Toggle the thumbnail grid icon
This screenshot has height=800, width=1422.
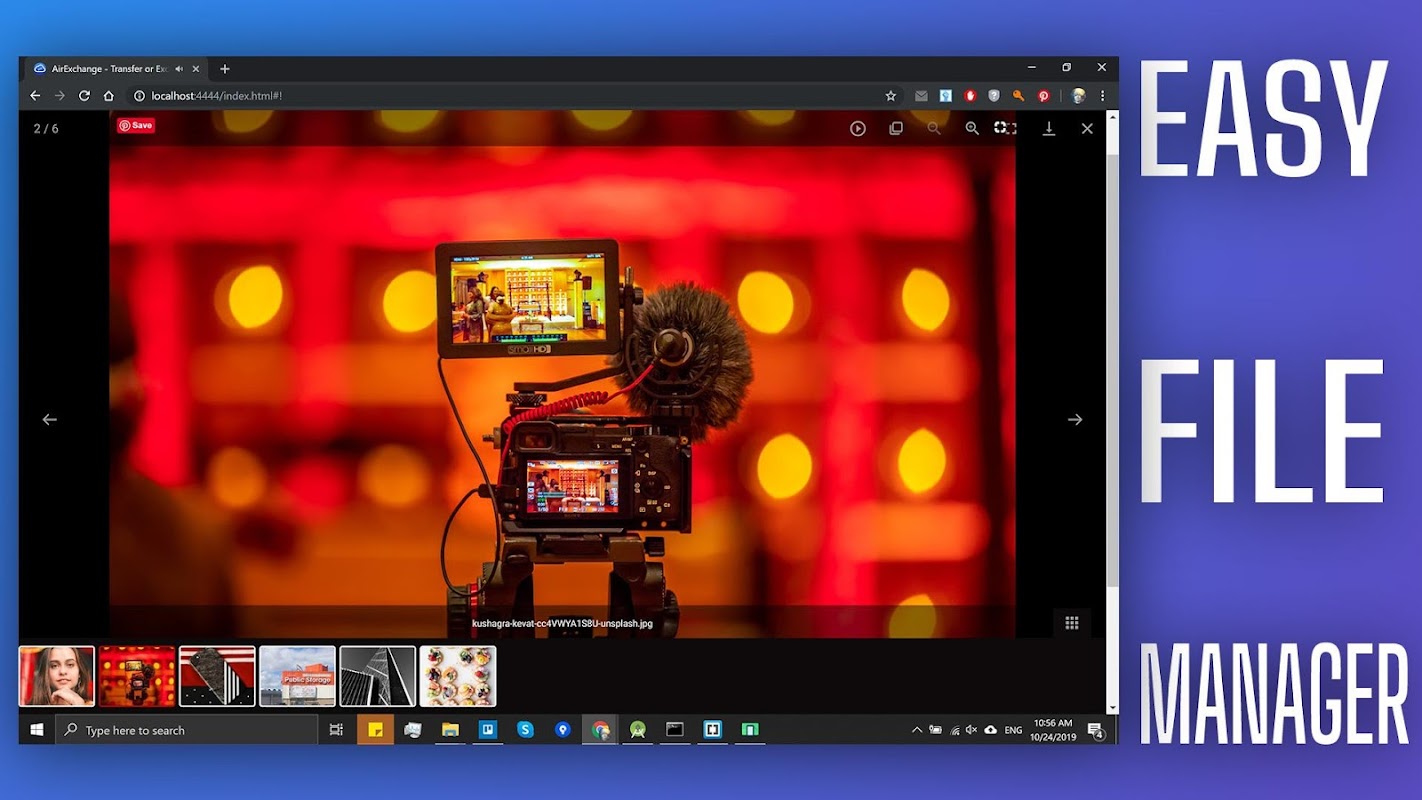pyautogui.click(x=1071, y=623)
